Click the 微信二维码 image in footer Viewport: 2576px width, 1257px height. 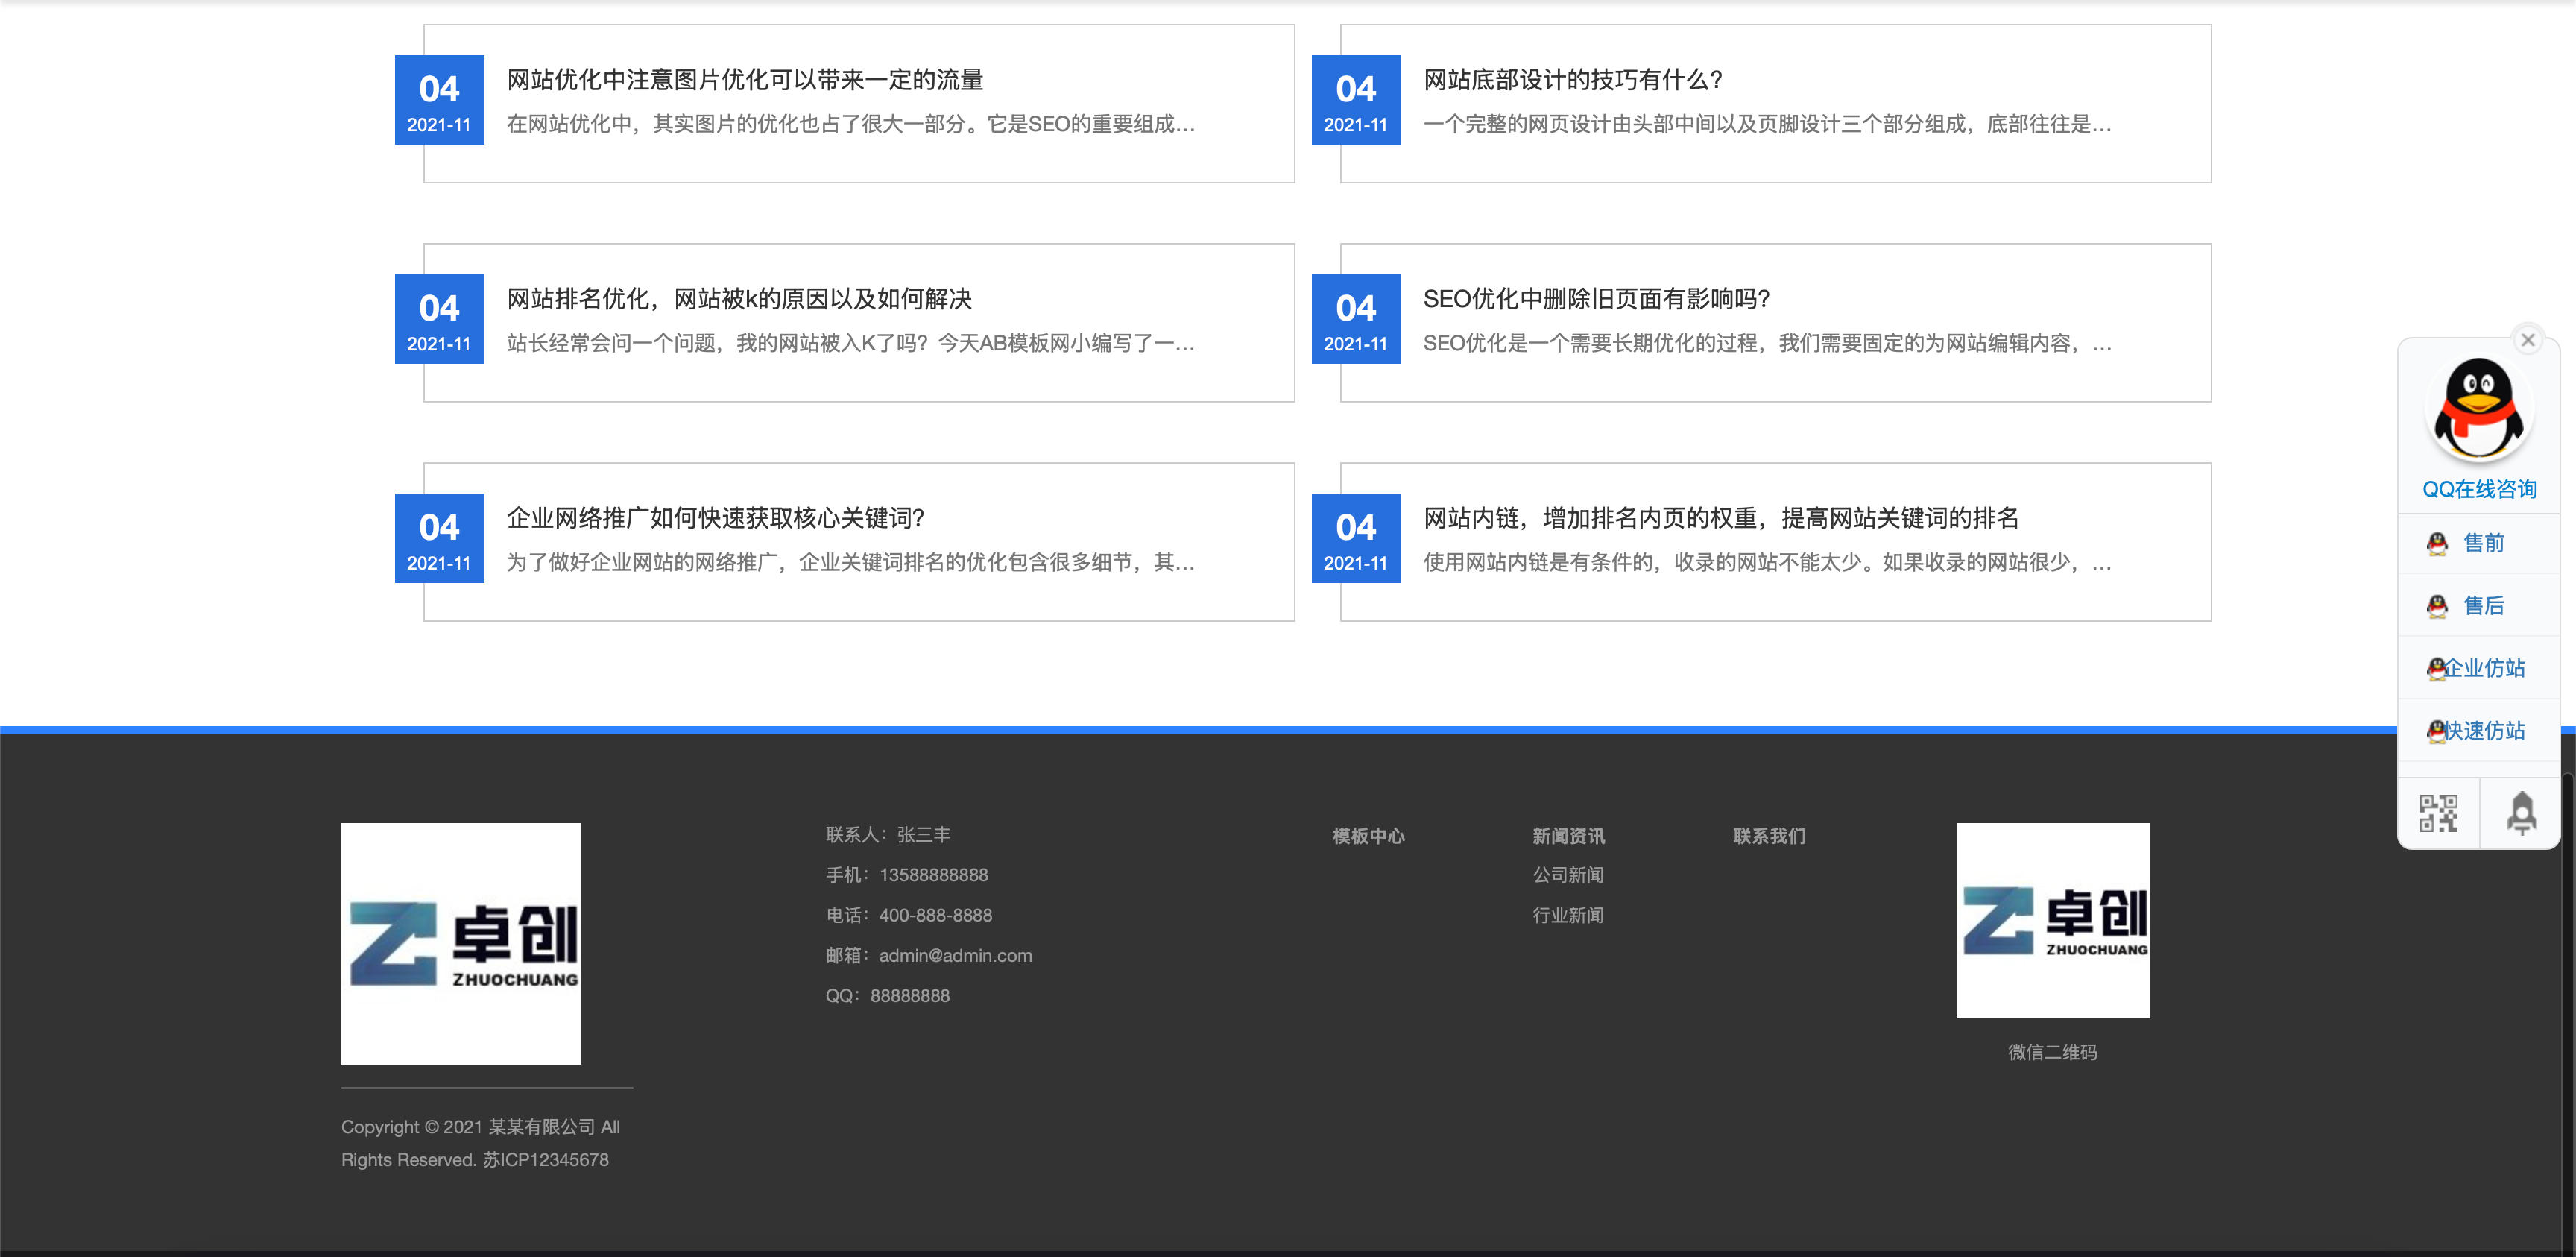[x=2053, y=920]
